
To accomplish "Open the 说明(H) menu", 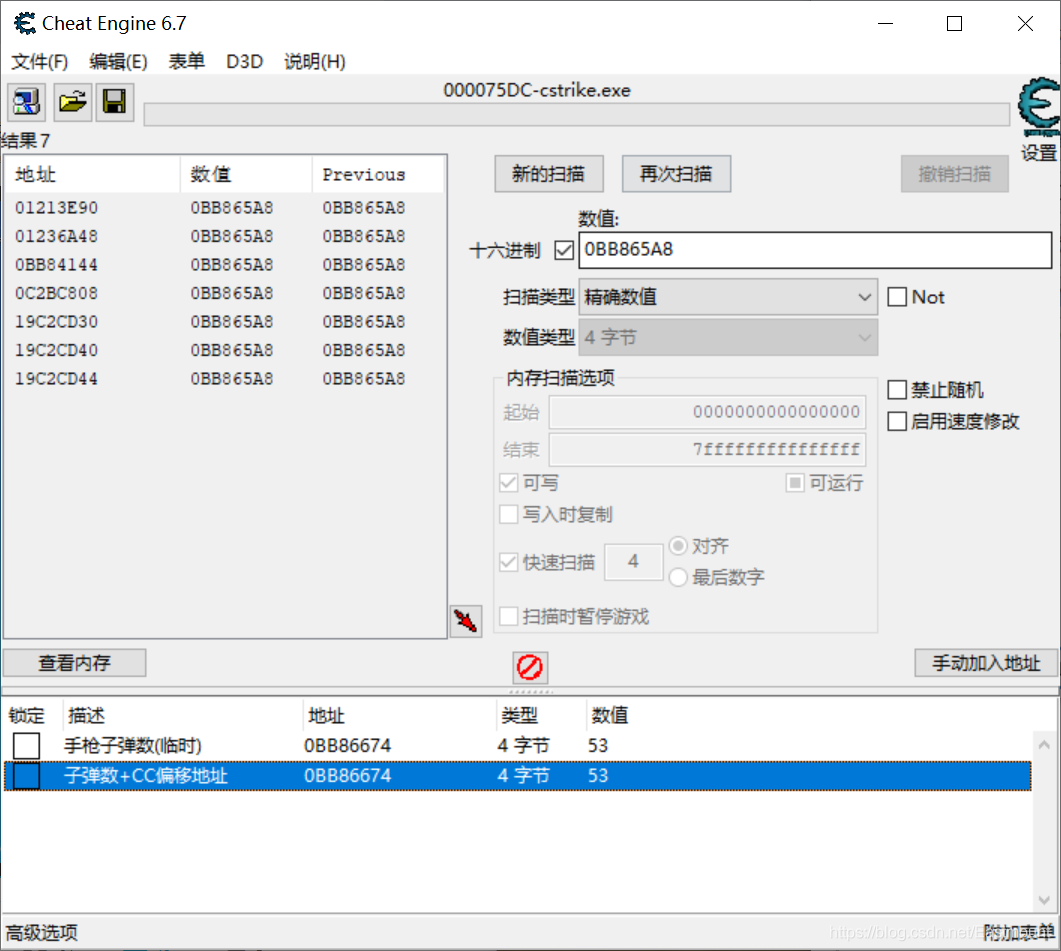I will pos(315,62).
